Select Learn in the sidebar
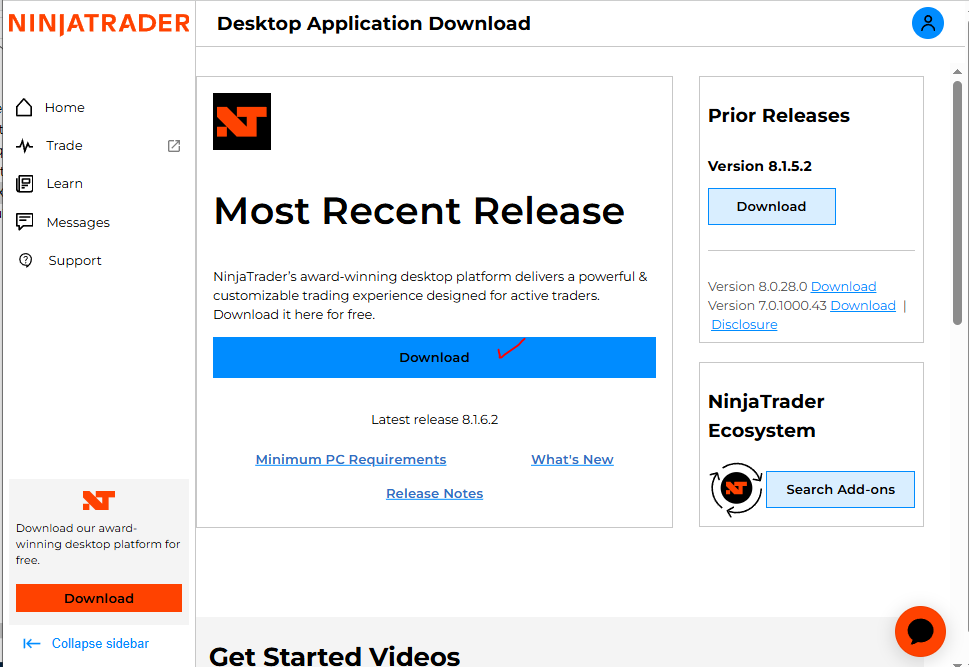Viewport: 969px width, 667px height. [64, 184]
